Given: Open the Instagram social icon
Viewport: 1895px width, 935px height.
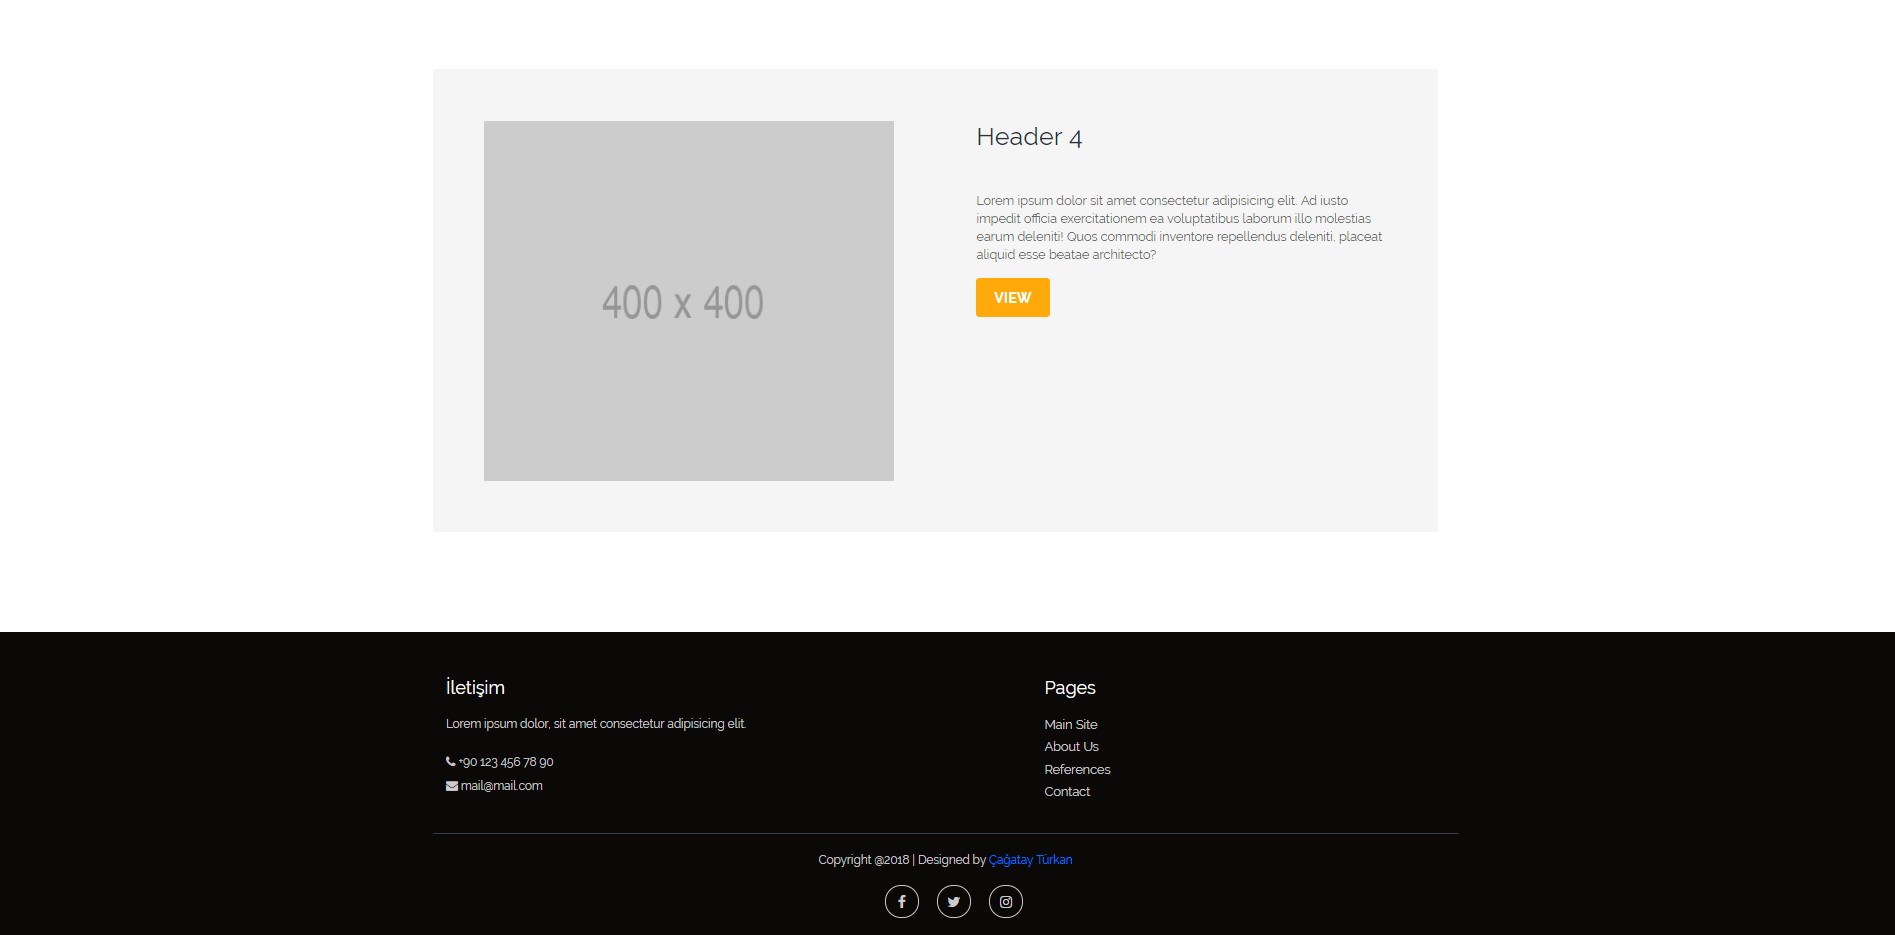Looking at the screenshot, I should click(x=1005, y=902).
